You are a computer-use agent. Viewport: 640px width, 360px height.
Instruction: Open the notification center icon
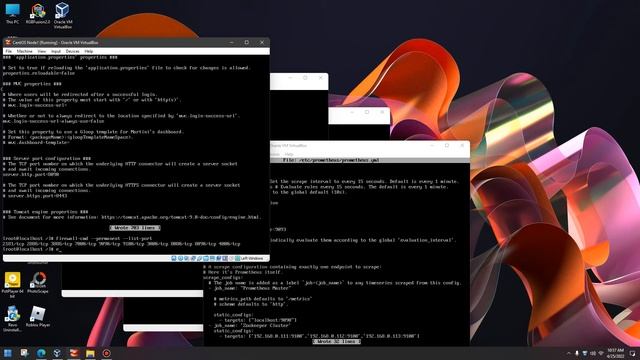pos(632,353)
